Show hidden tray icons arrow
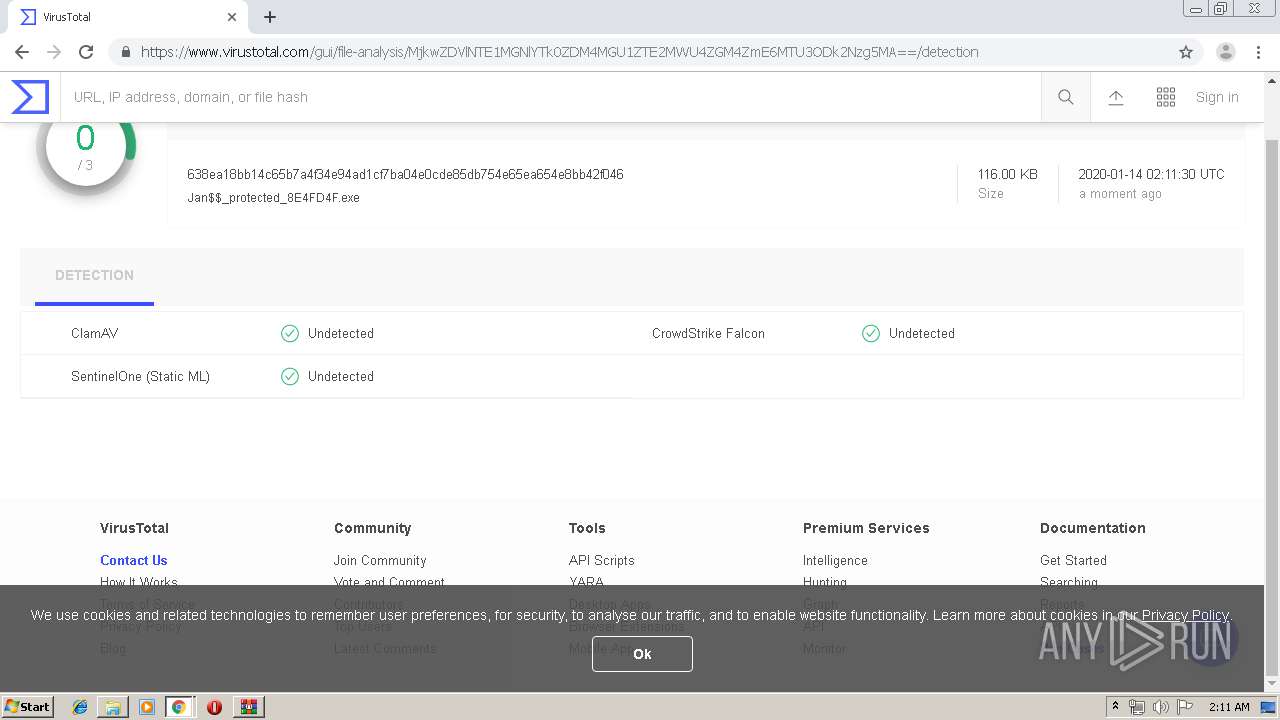The height and width of the screenshot is (720, 1280). [1116, 707]
